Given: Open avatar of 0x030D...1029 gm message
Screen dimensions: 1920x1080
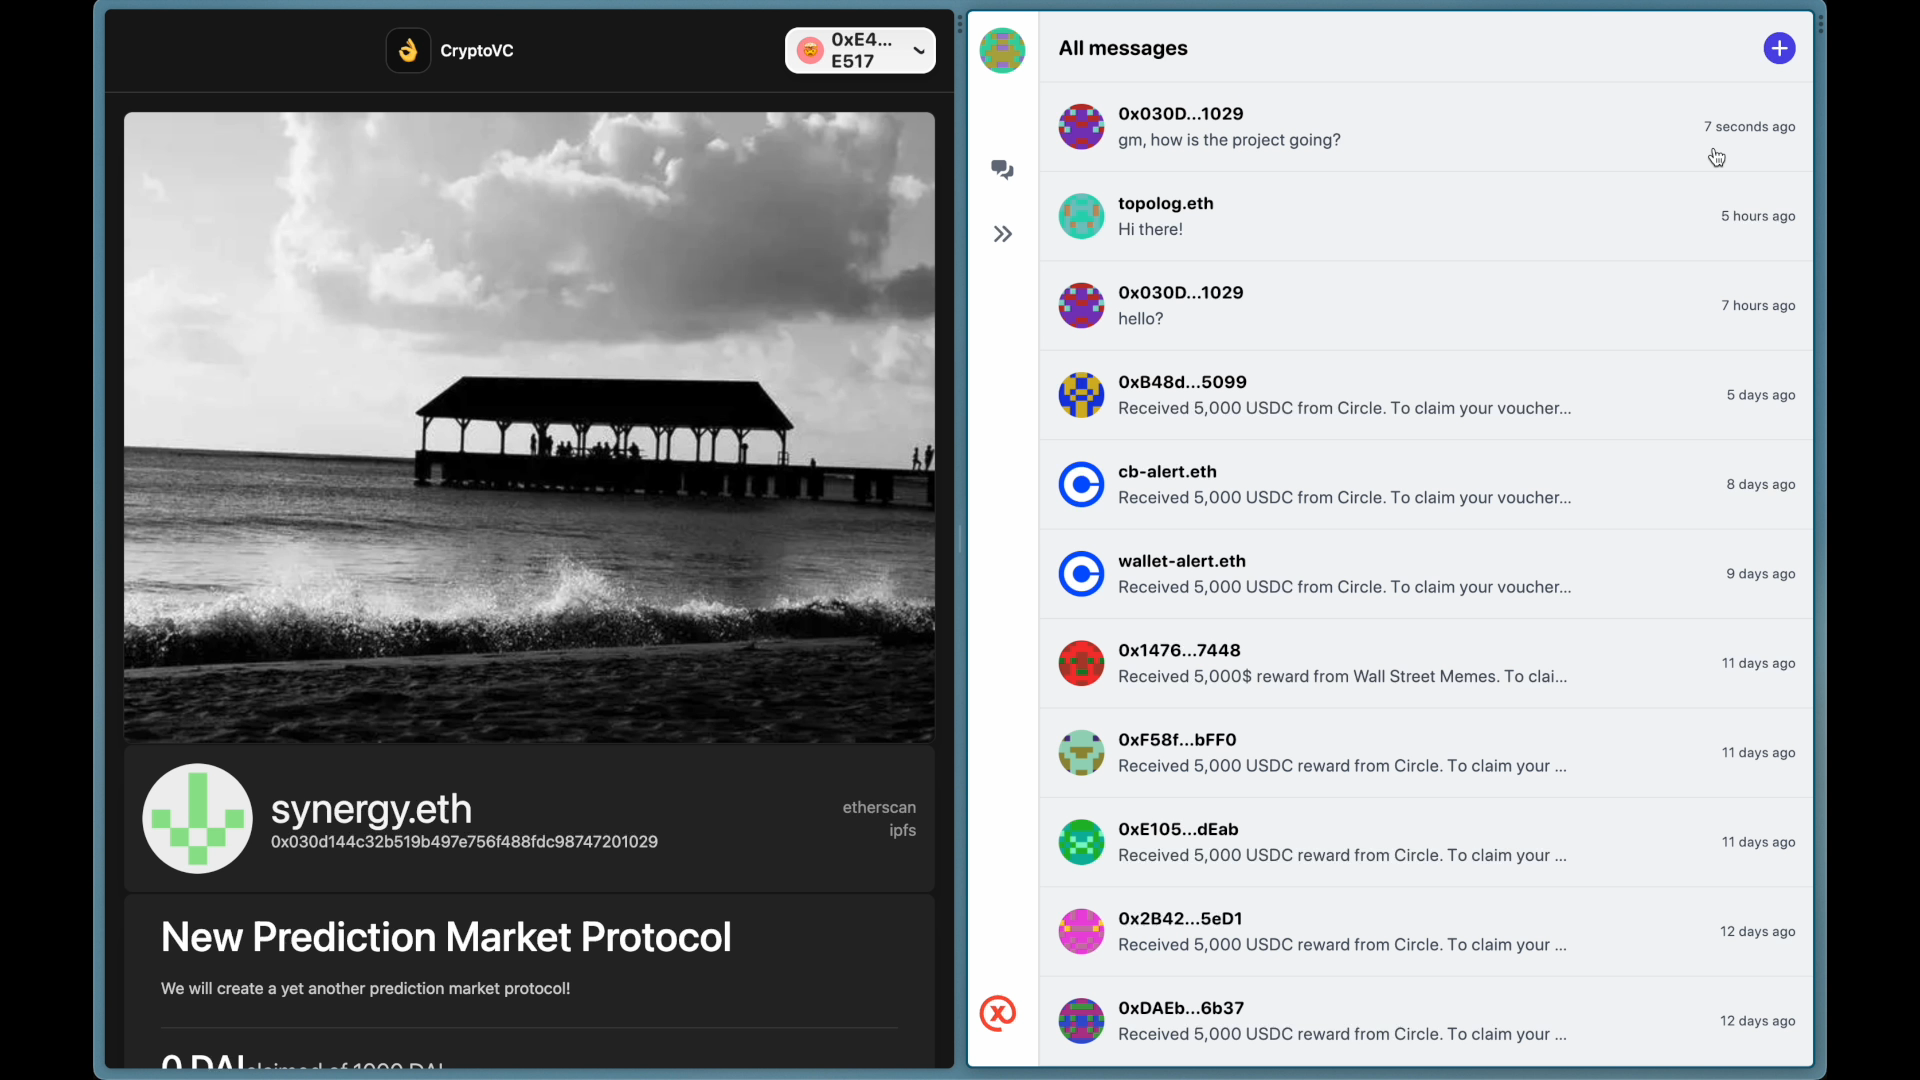Looking at the screenshot, I should click(1081, 127).
